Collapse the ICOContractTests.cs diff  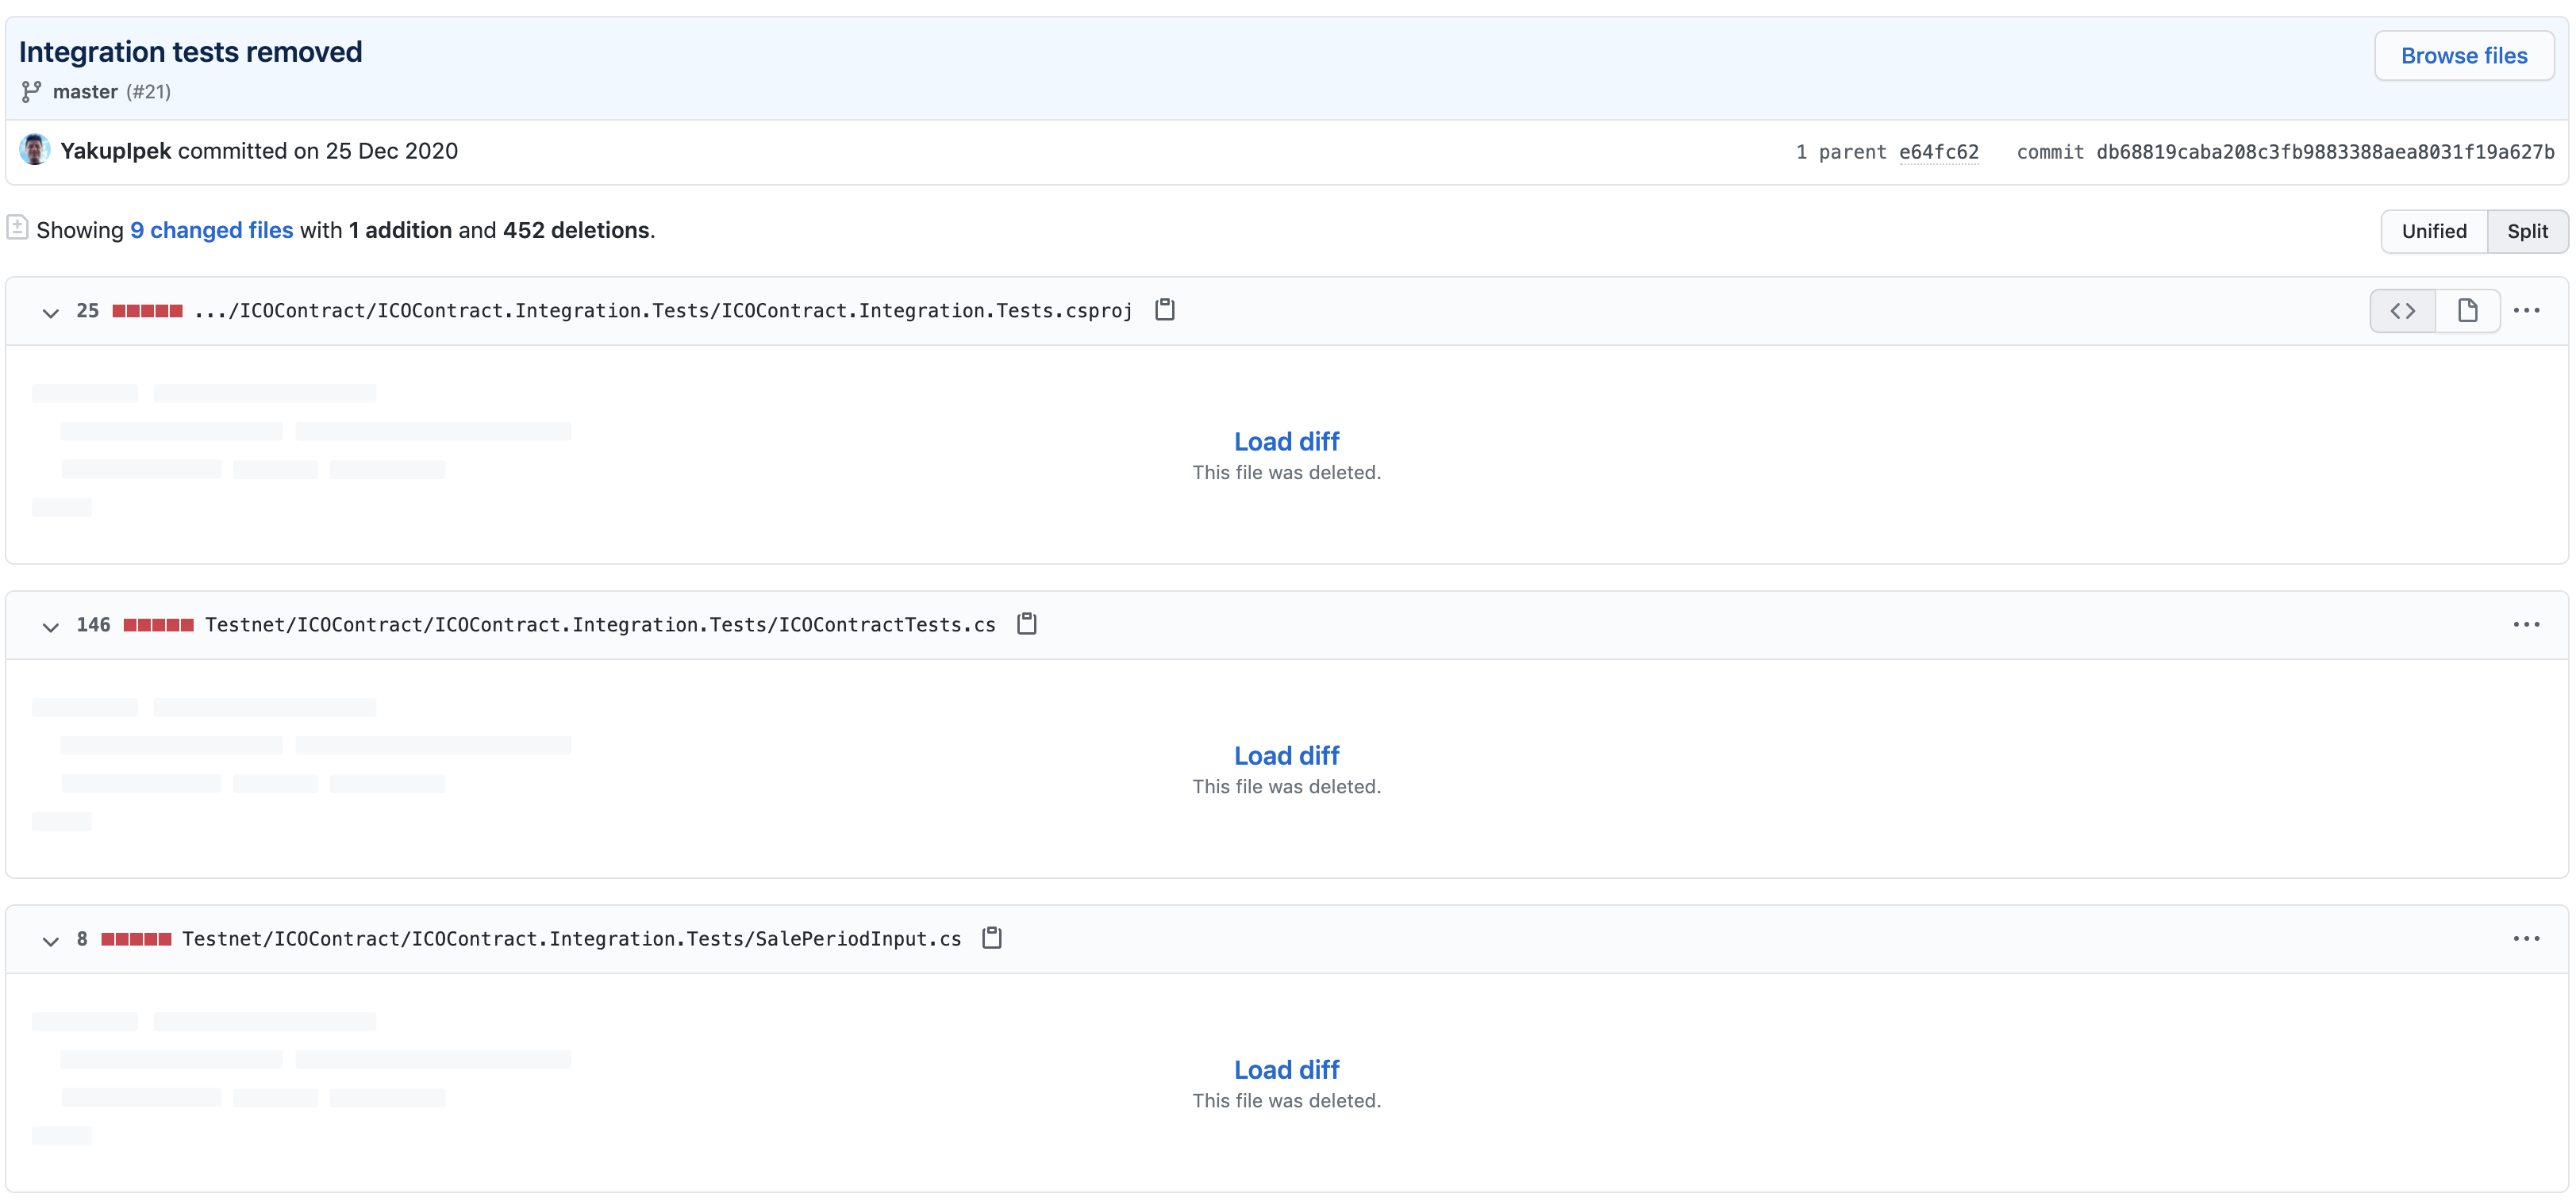[x=50, y=626]
